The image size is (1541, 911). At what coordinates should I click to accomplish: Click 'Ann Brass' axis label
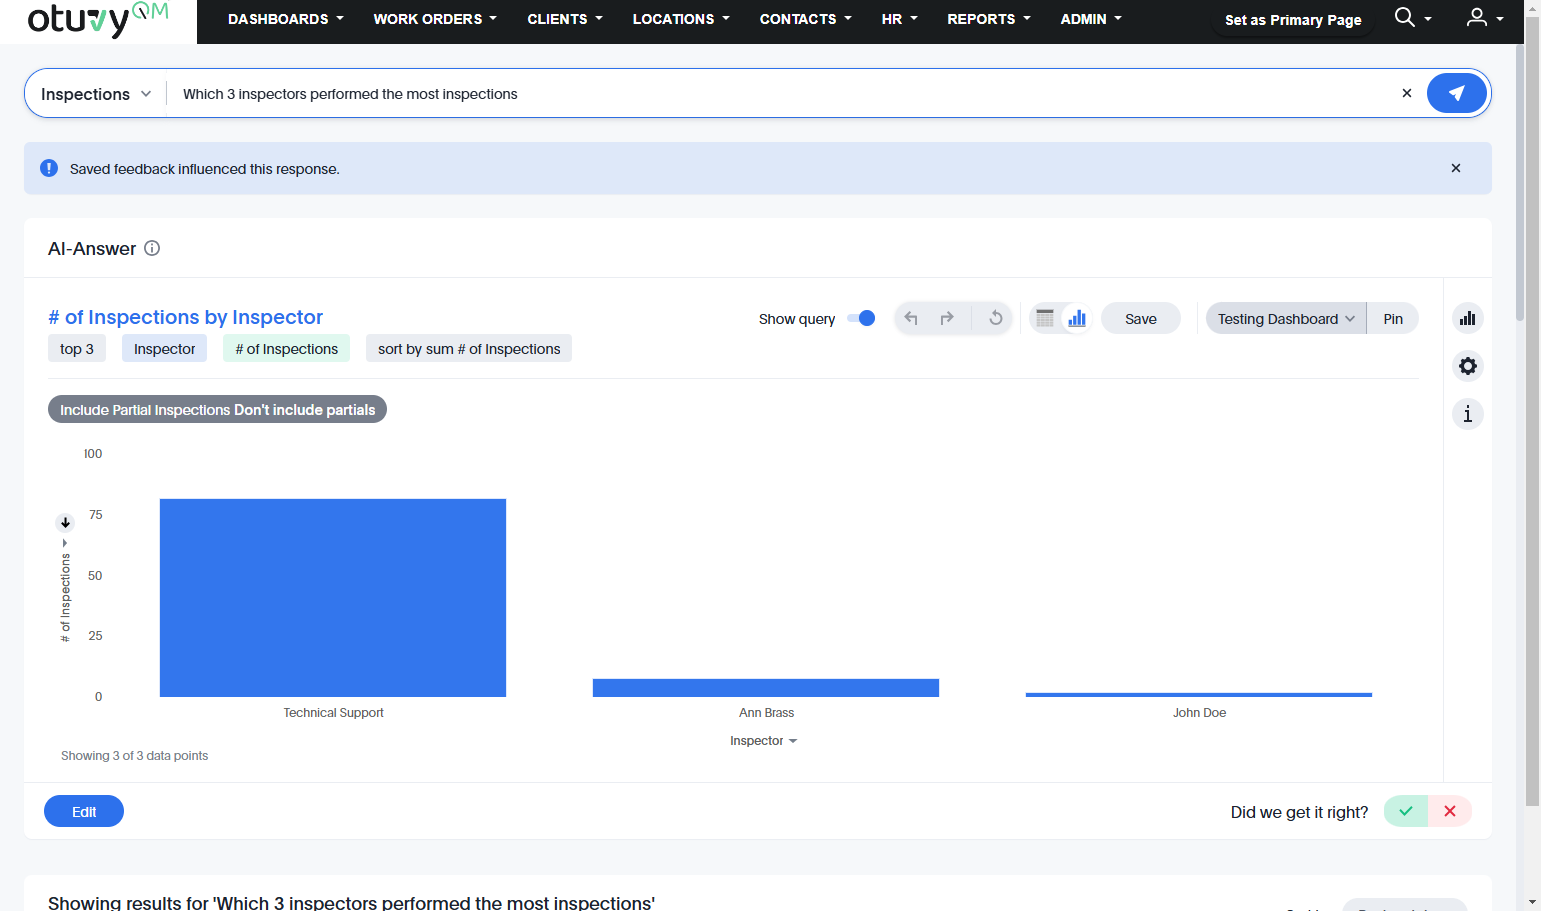pos(766,712)
